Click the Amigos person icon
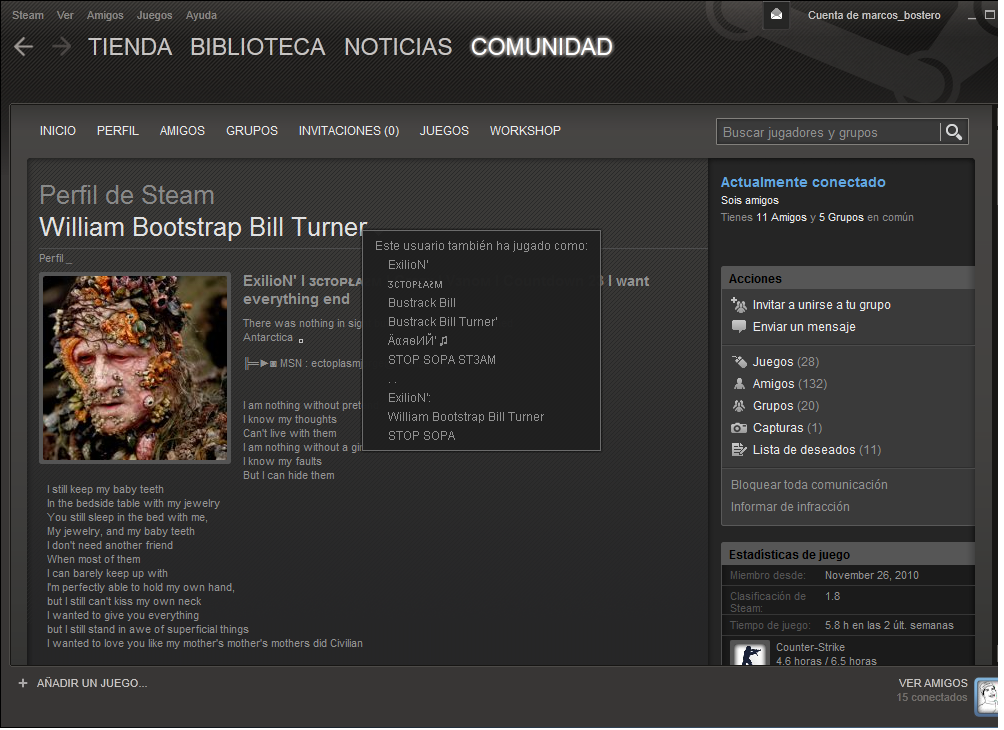1004x730 pixels. point(739,384)
